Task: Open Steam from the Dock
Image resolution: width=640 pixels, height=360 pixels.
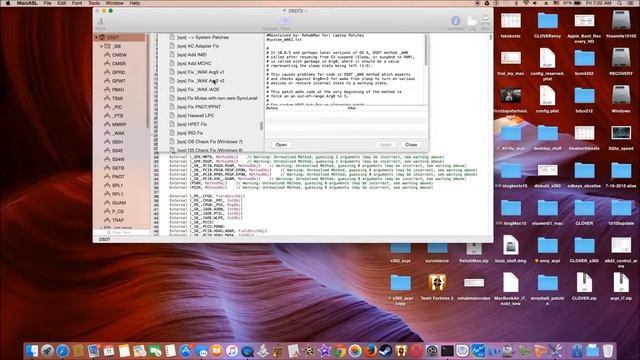Action: click(x=386, y=351)
